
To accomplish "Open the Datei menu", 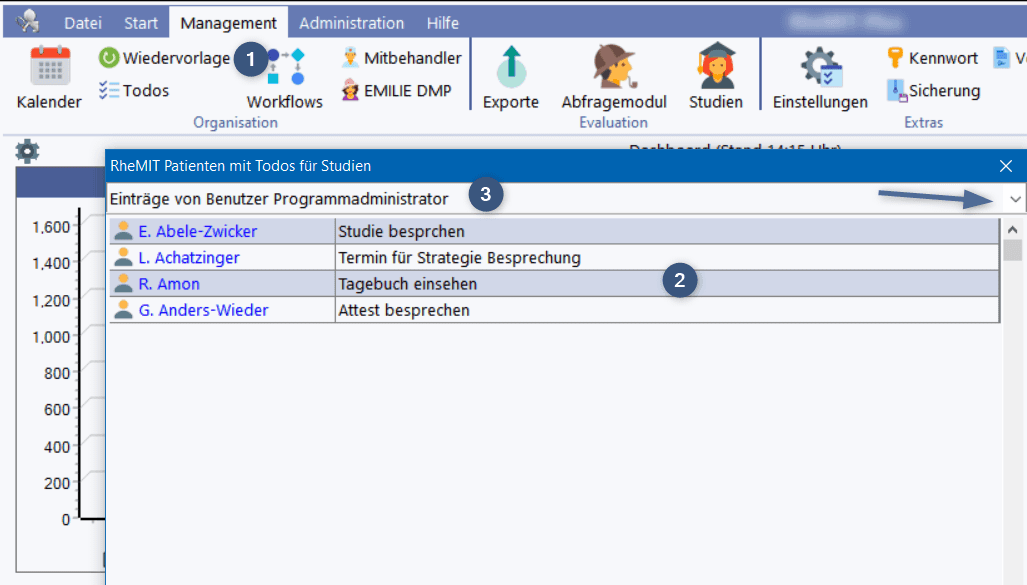I will [x=83, y=23].
